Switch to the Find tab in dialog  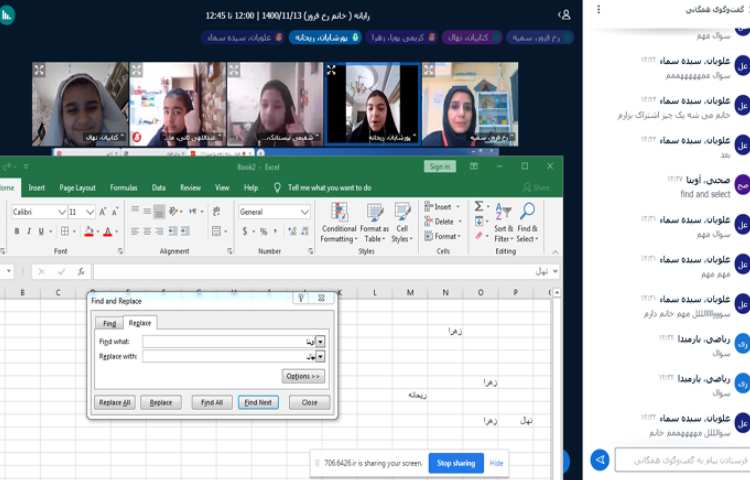tap(109, 323)
